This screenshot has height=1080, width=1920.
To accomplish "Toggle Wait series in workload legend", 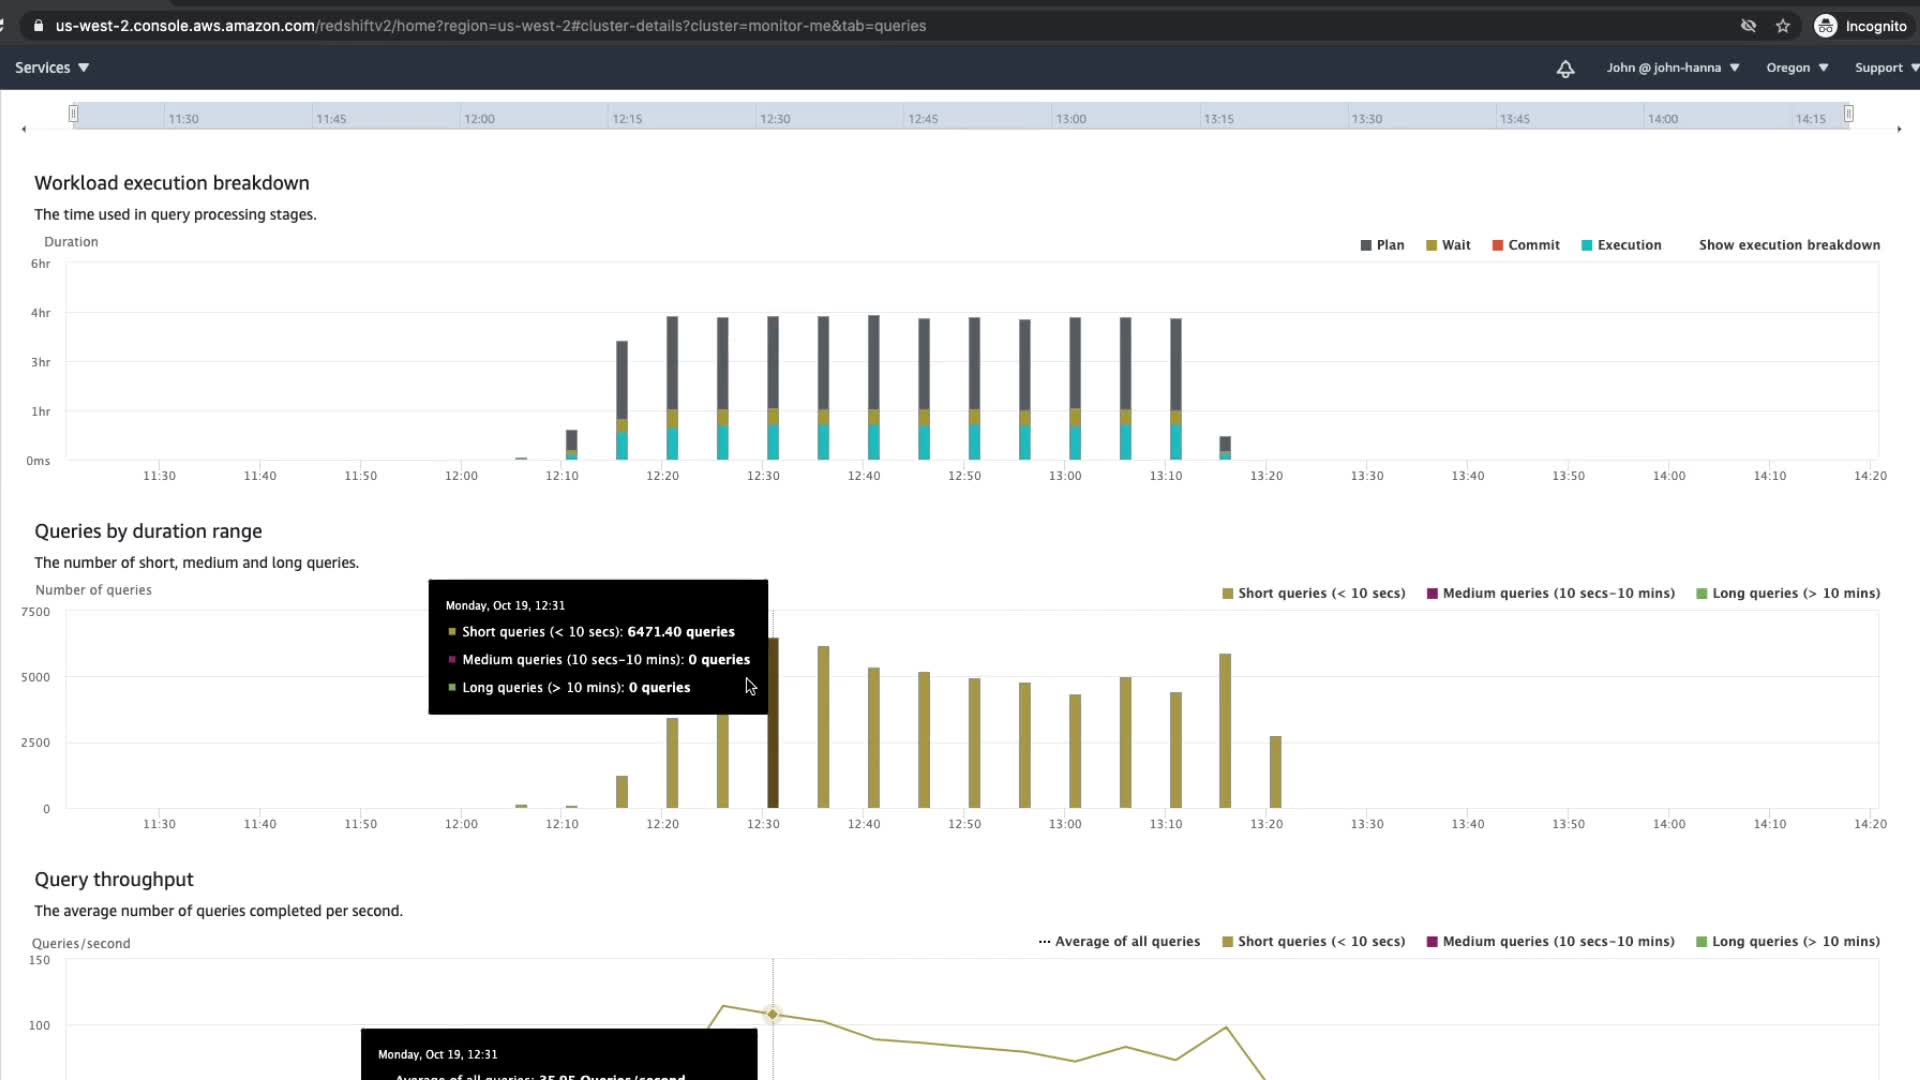I will (1448, 245).
